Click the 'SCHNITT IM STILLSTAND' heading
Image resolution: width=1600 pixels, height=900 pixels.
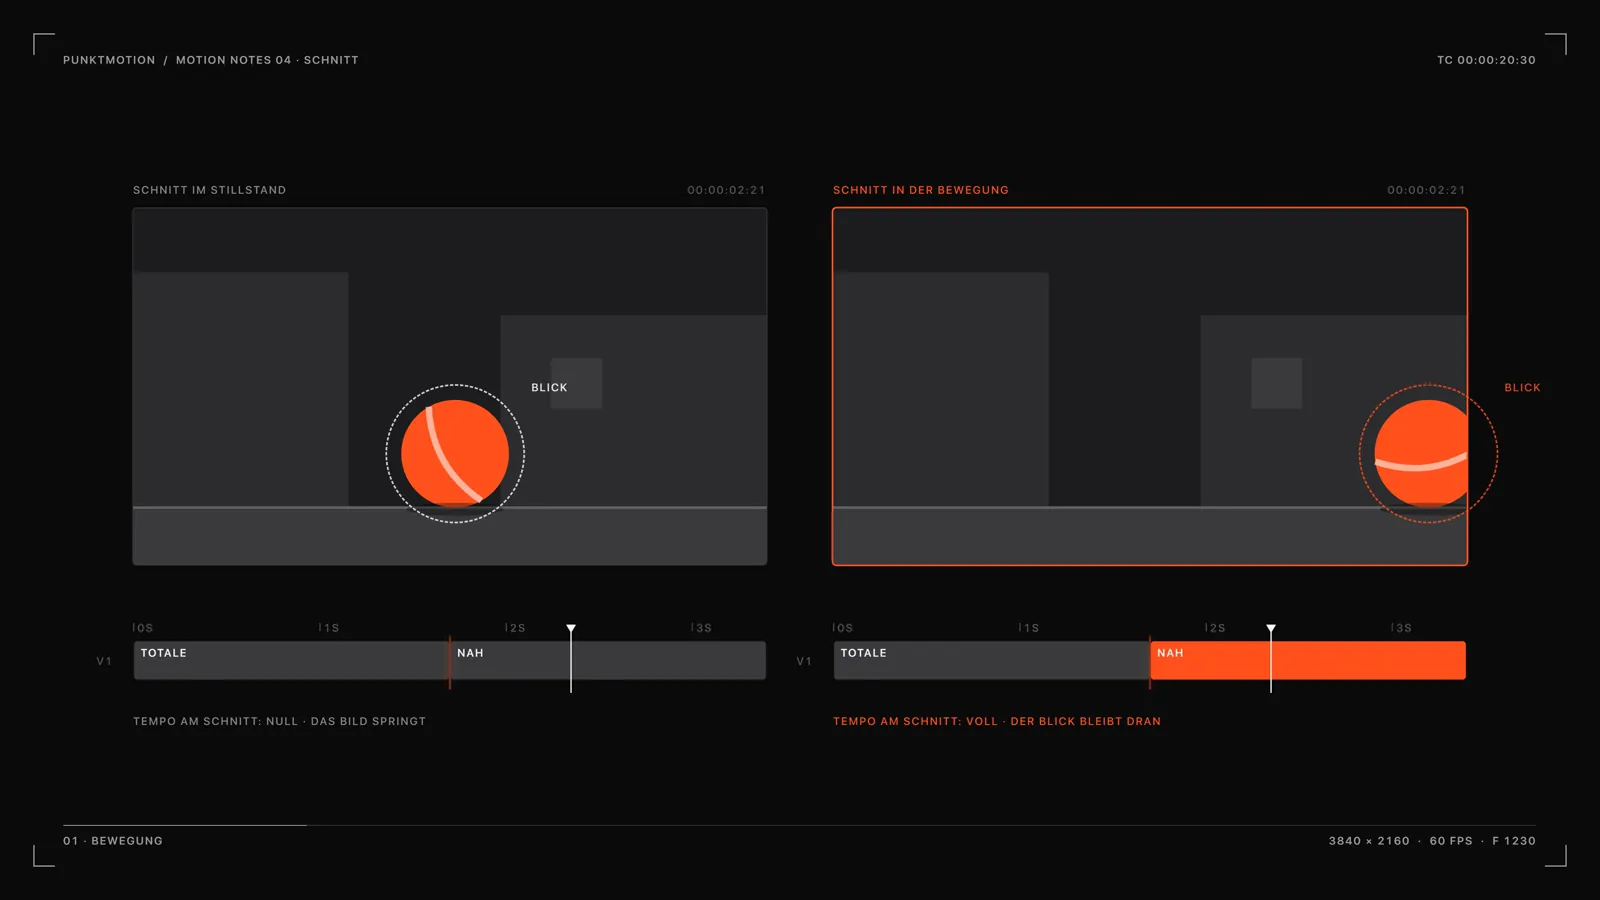pyautogui.click(x=209, y=190)
